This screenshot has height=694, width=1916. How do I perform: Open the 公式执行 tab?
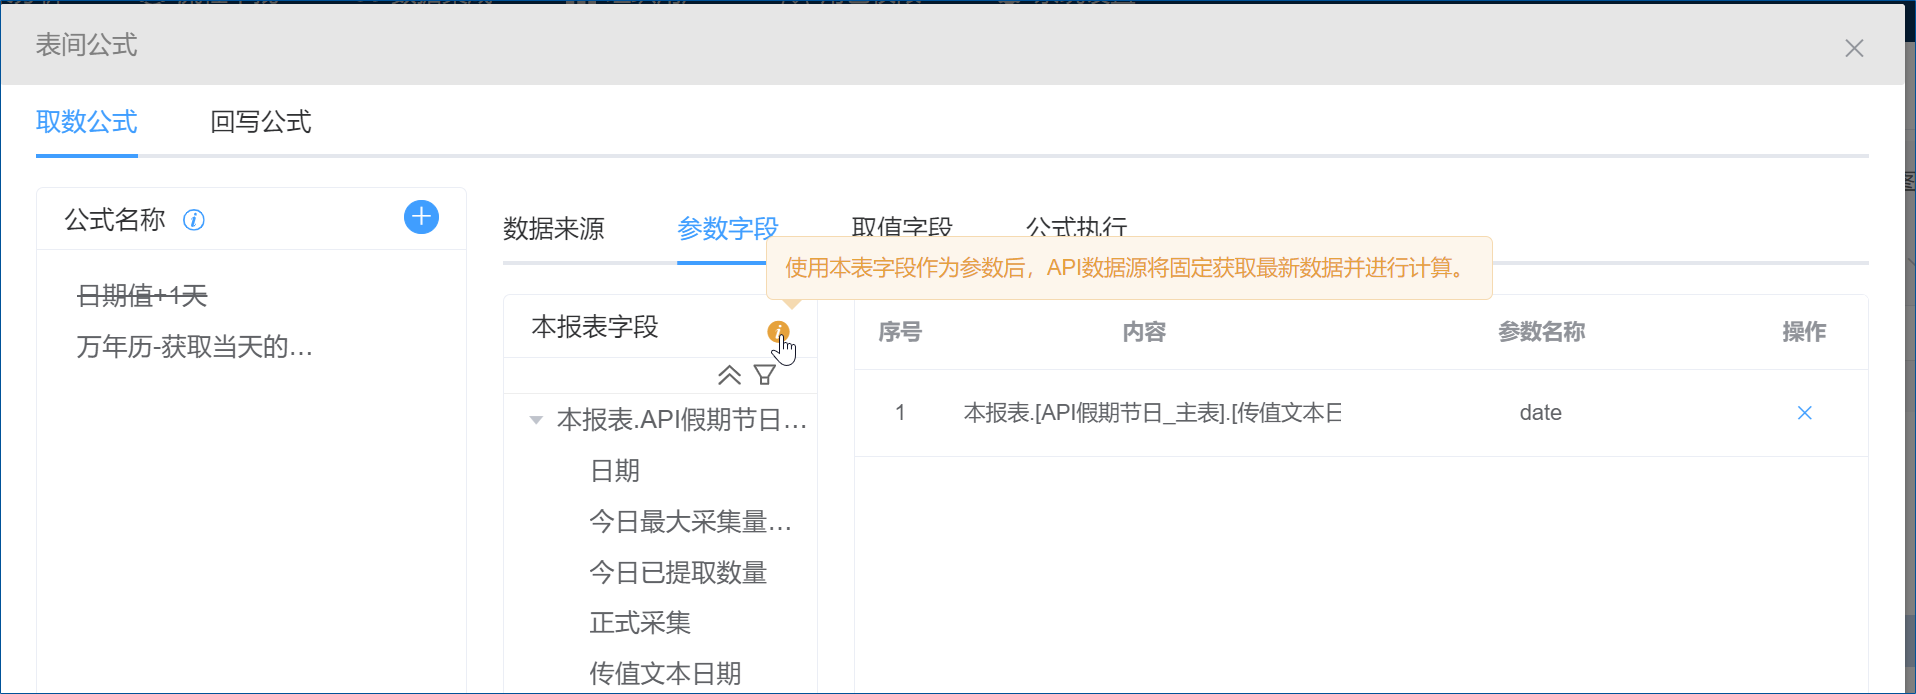tap(1077, 227)
